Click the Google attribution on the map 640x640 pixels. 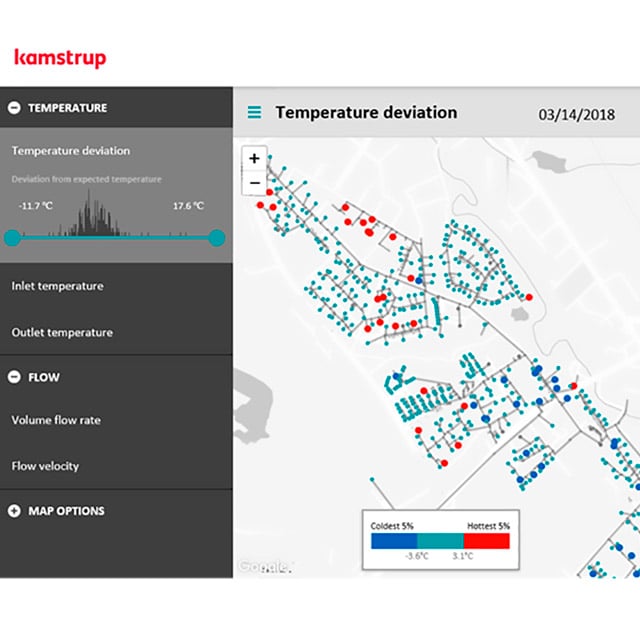point(262,567)
